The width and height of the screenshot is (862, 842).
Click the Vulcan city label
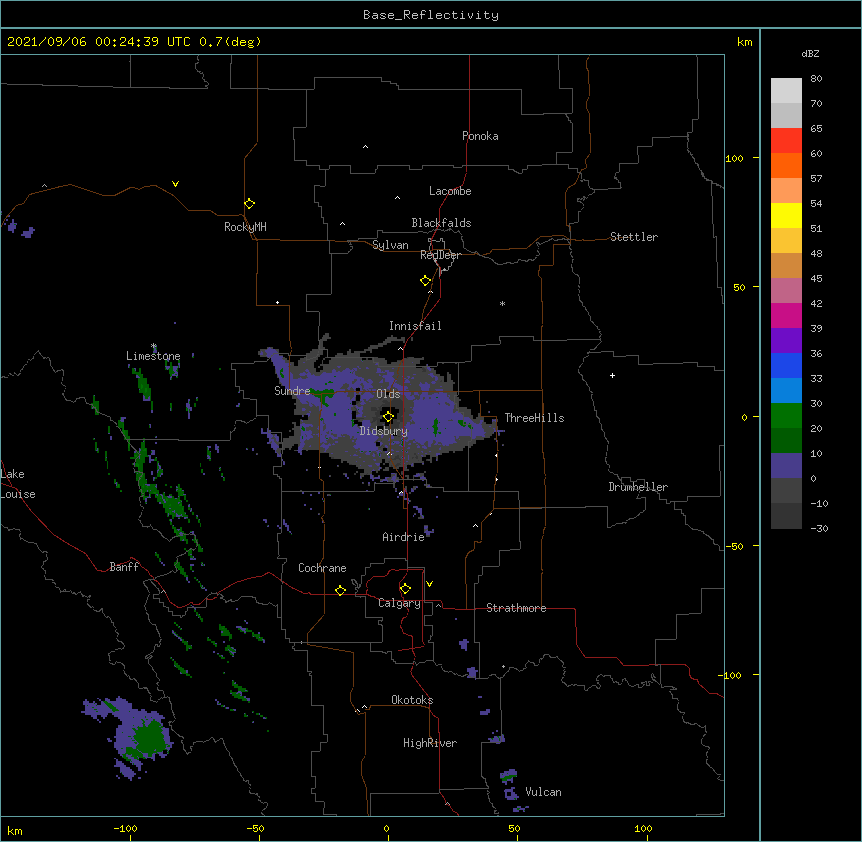tap(543, 792)
